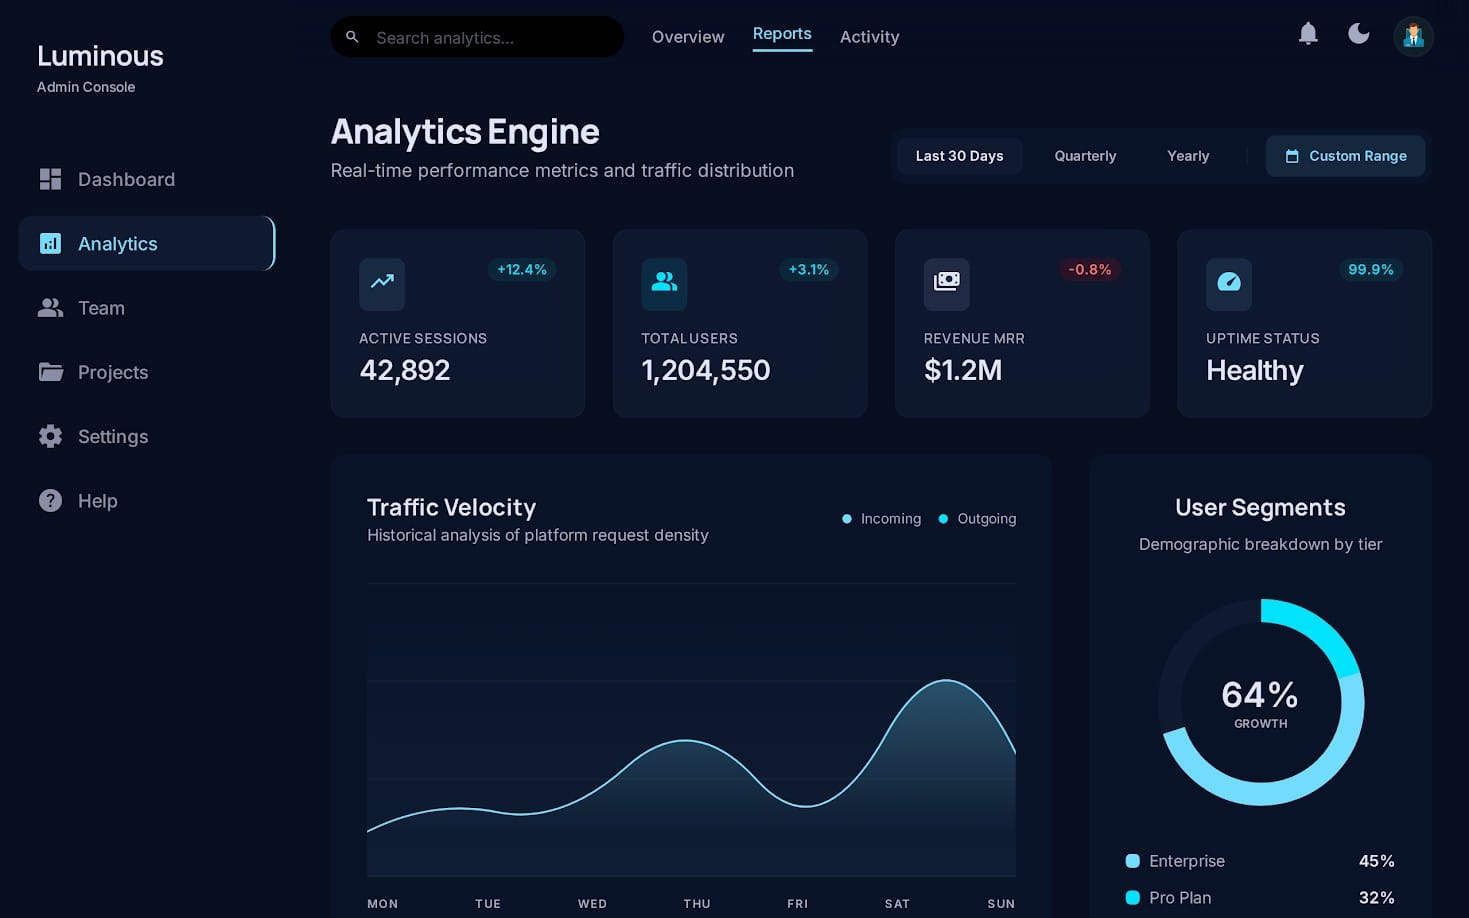Screen dimensions: 1469x918
Task: Open the Projects page
Action: (146, 372)
